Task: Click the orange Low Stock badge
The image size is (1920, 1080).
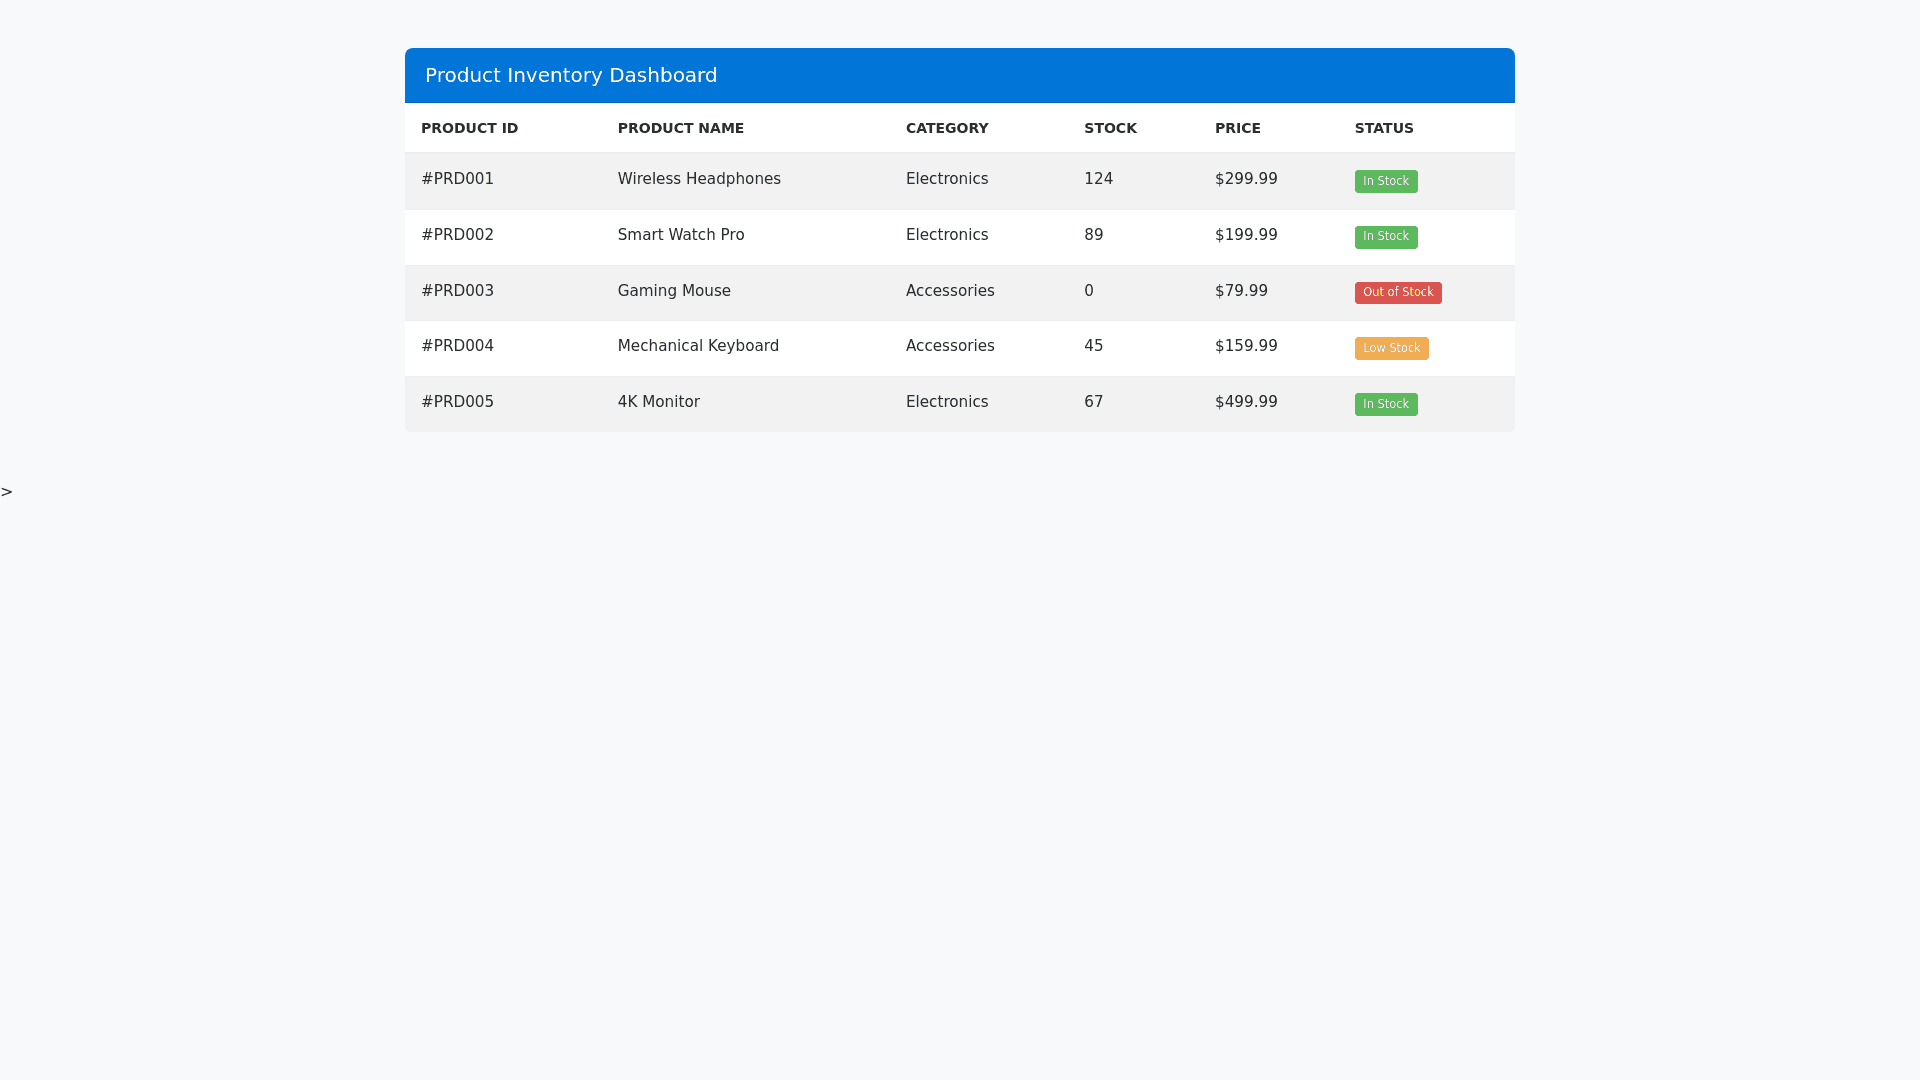Action: pos(1391,348)
